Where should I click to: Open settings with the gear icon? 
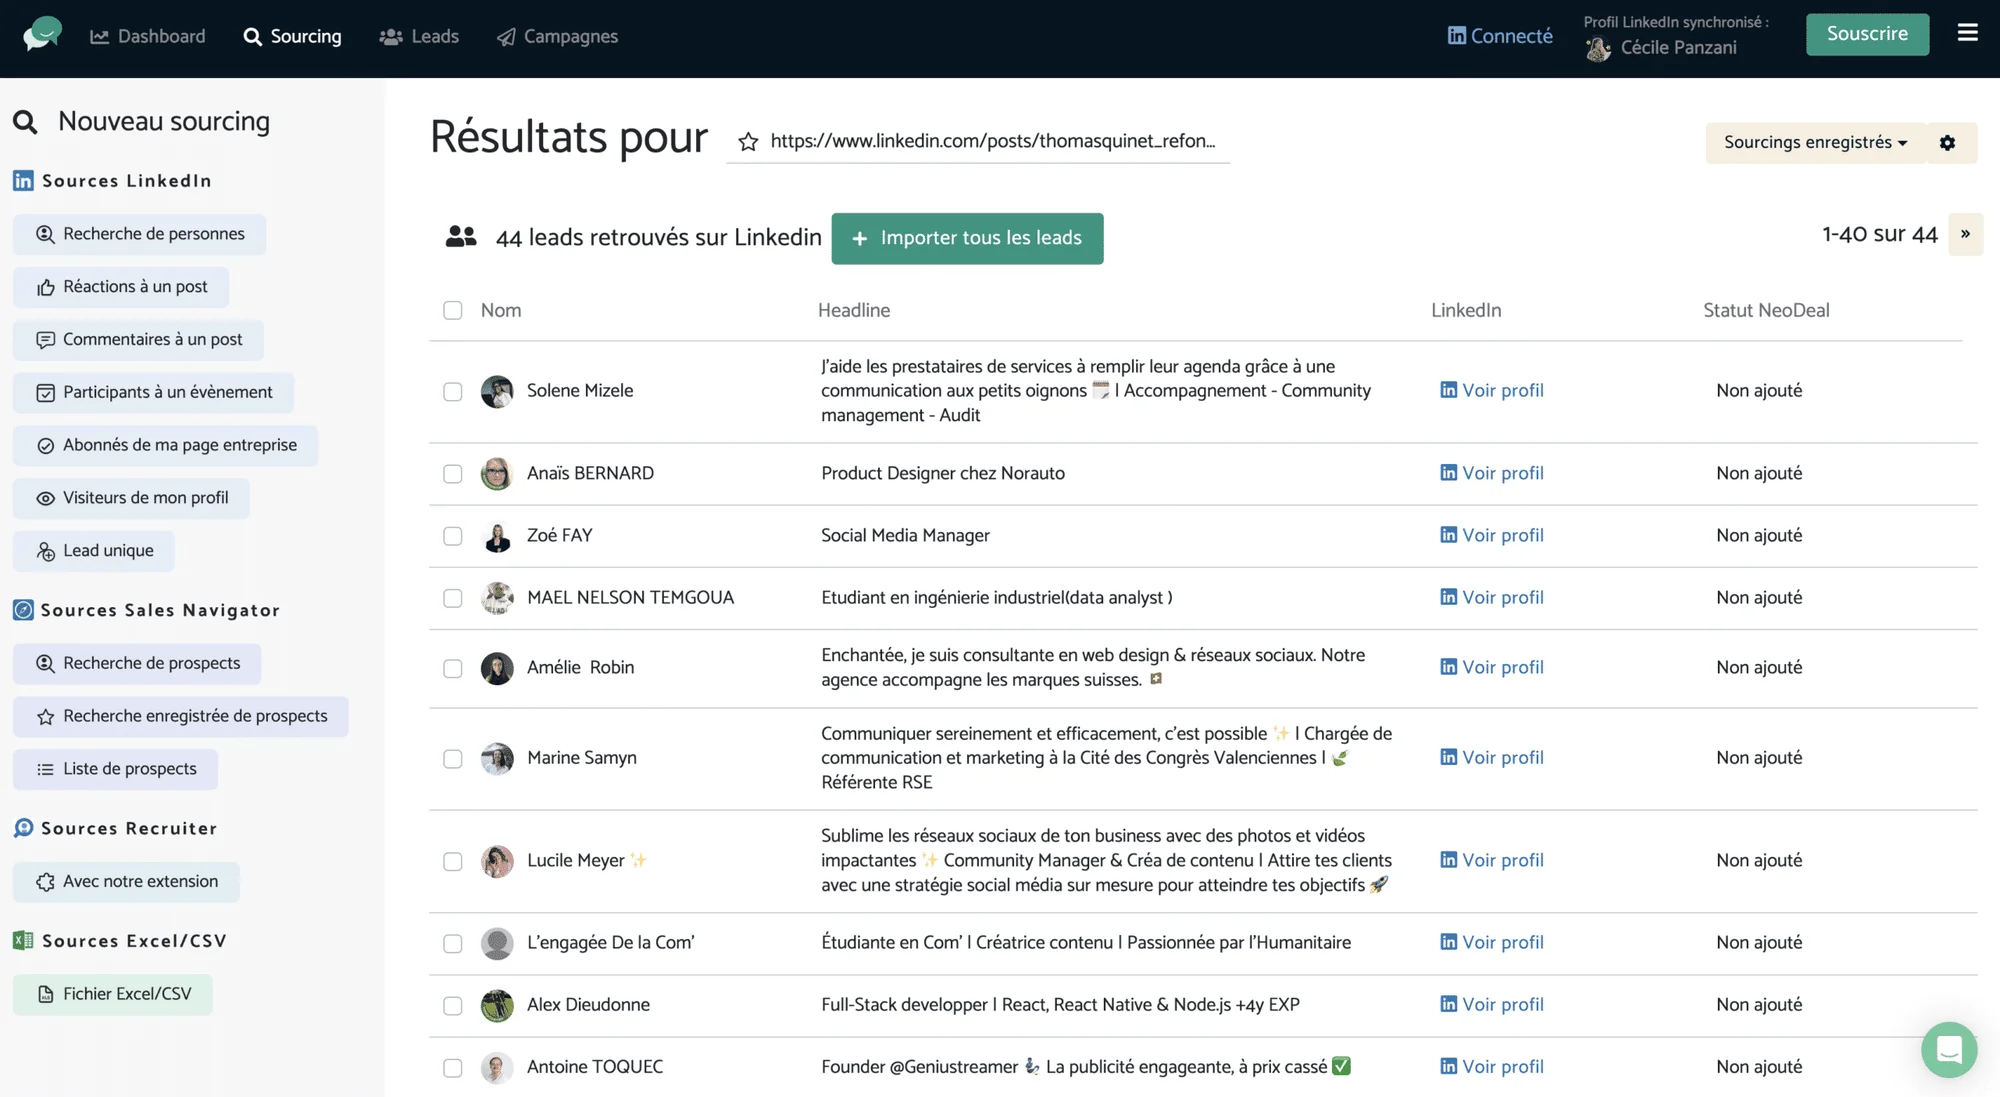1947,142
